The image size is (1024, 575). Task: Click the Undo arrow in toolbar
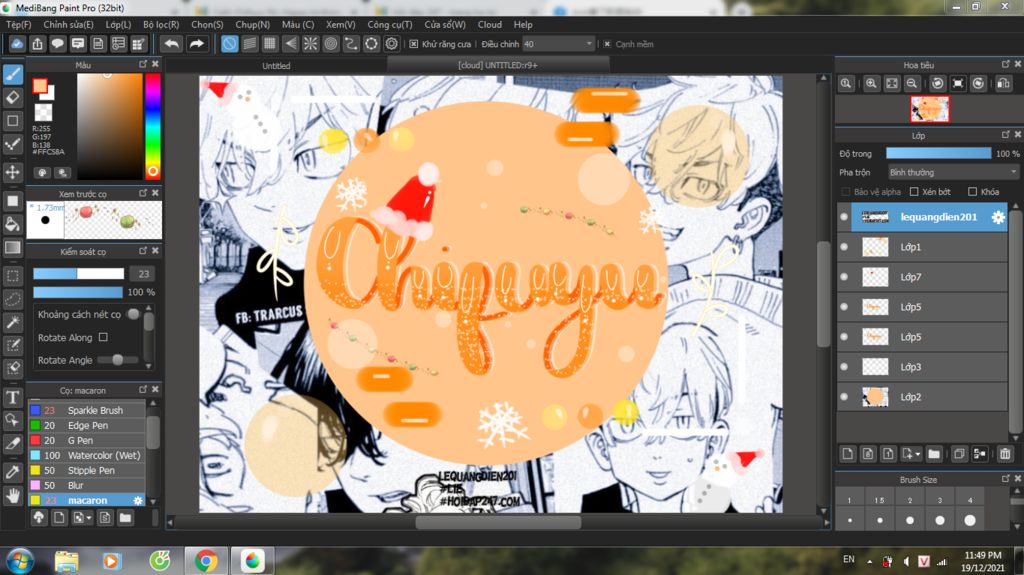point(172,44)
